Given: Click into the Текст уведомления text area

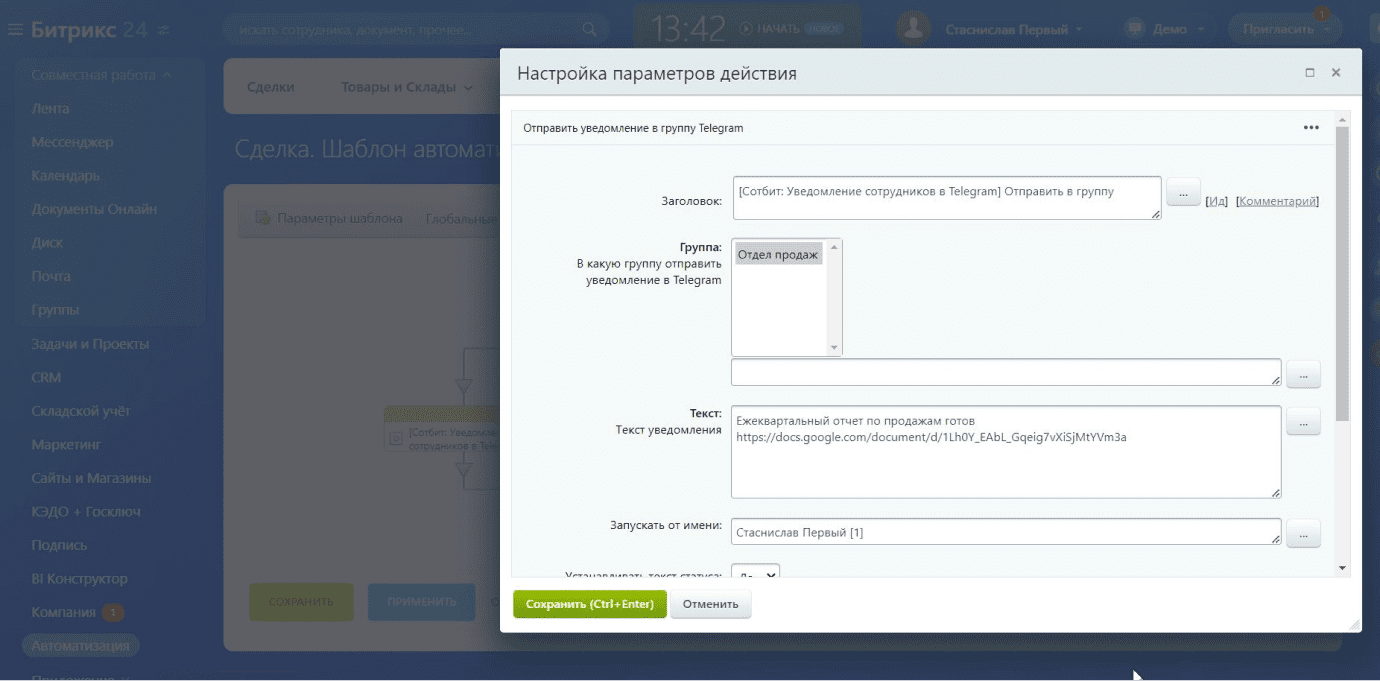Looking at the screenshot, I should click(x=1006, y=452).
